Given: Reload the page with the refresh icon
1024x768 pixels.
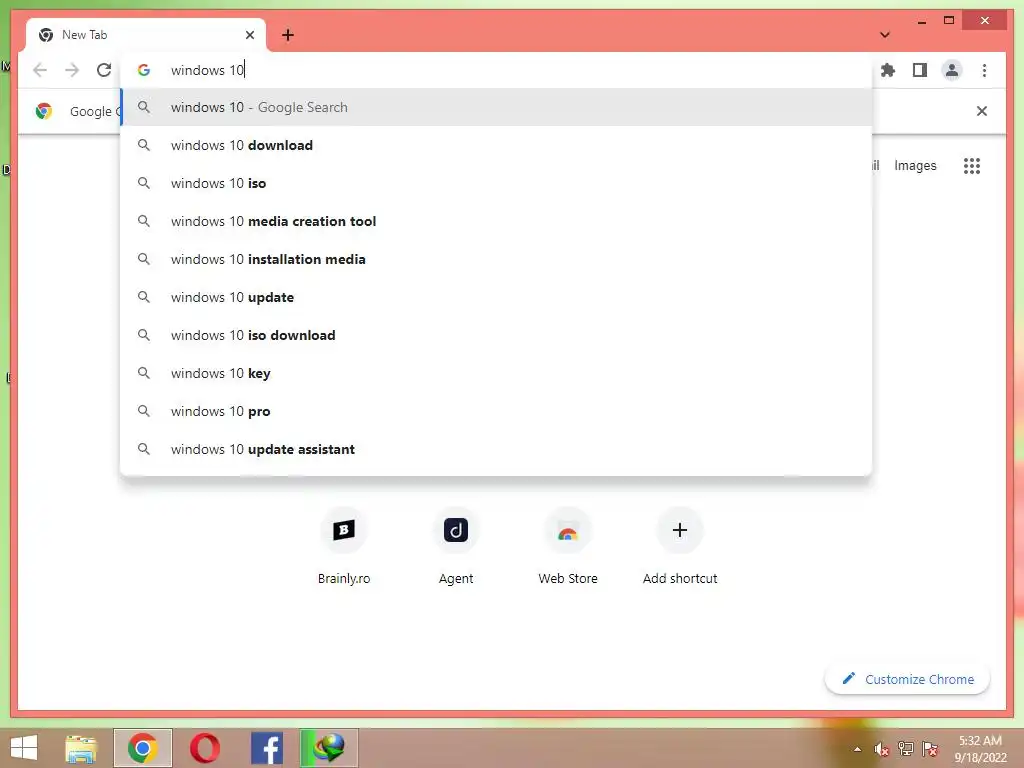Looking at the screenshot, I should [x=104, y=70].
